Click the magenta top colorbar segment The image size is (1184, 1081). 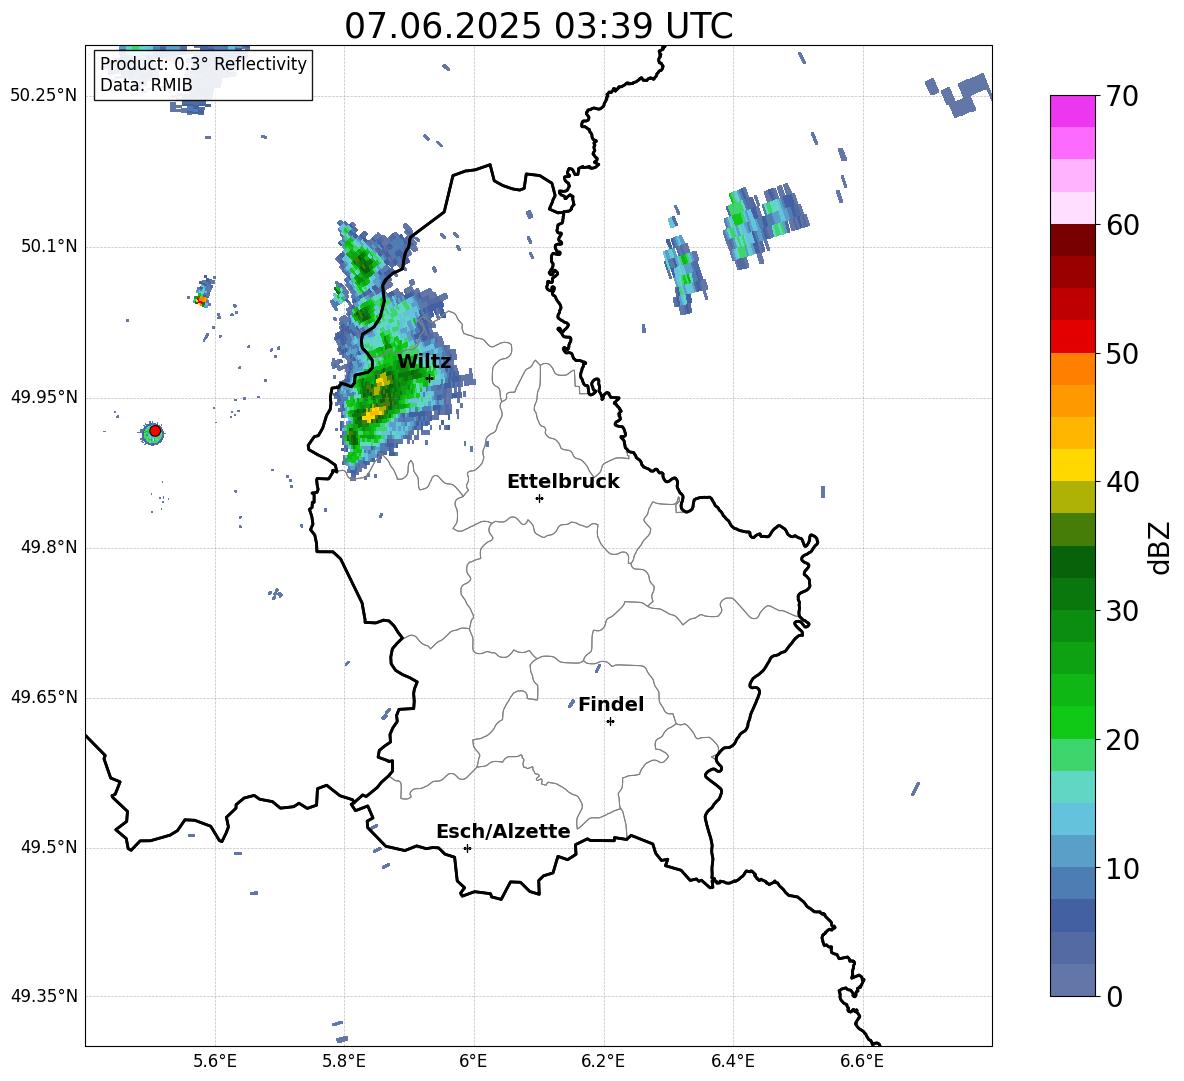pyautogui.click(x=1072, y=111)
